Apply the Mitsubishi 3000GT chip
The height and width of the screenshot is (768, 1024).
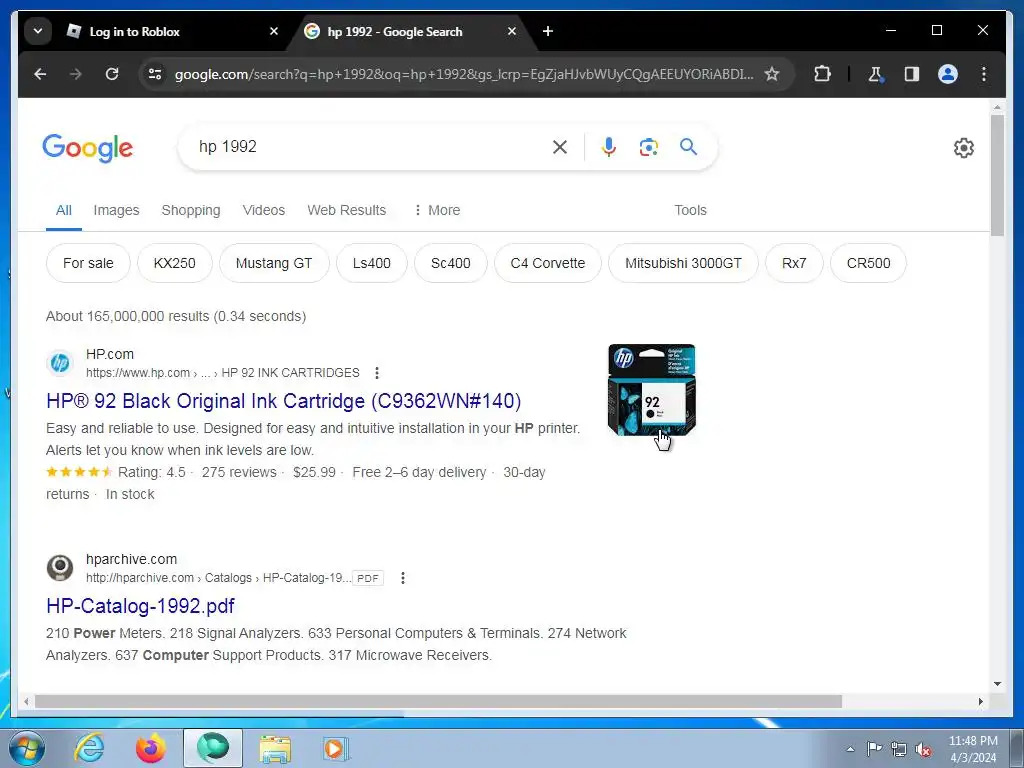point(683,263)
